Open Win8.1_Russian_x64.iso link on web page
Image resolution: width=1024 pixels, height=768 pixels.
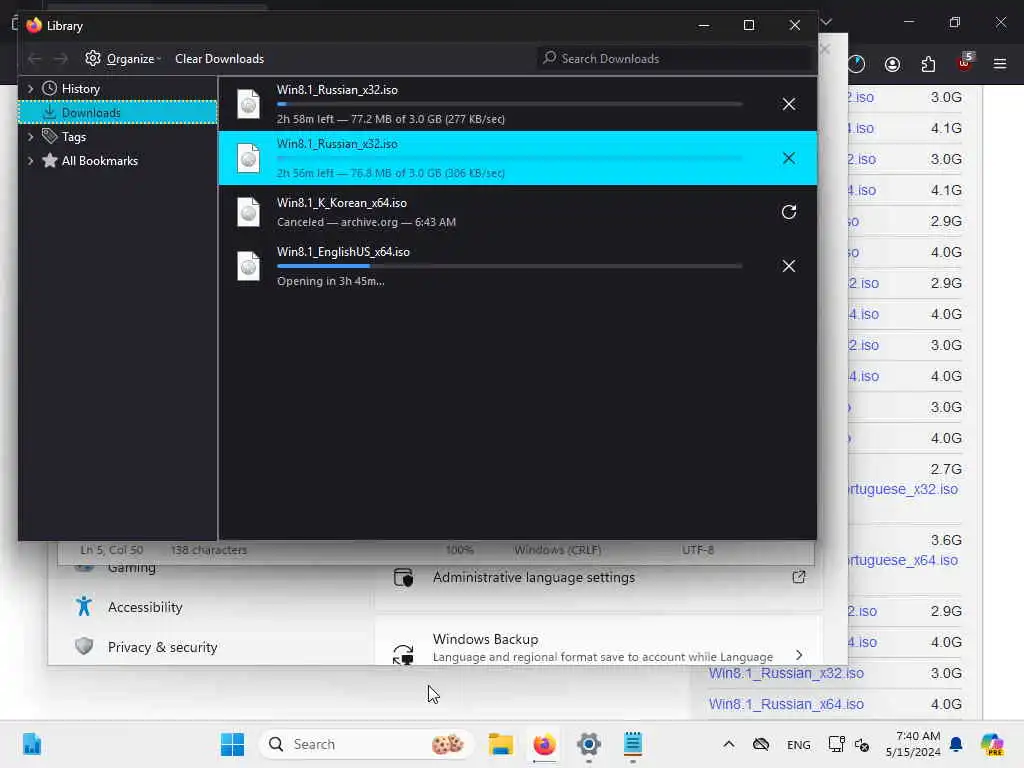[x=786, y=705]
